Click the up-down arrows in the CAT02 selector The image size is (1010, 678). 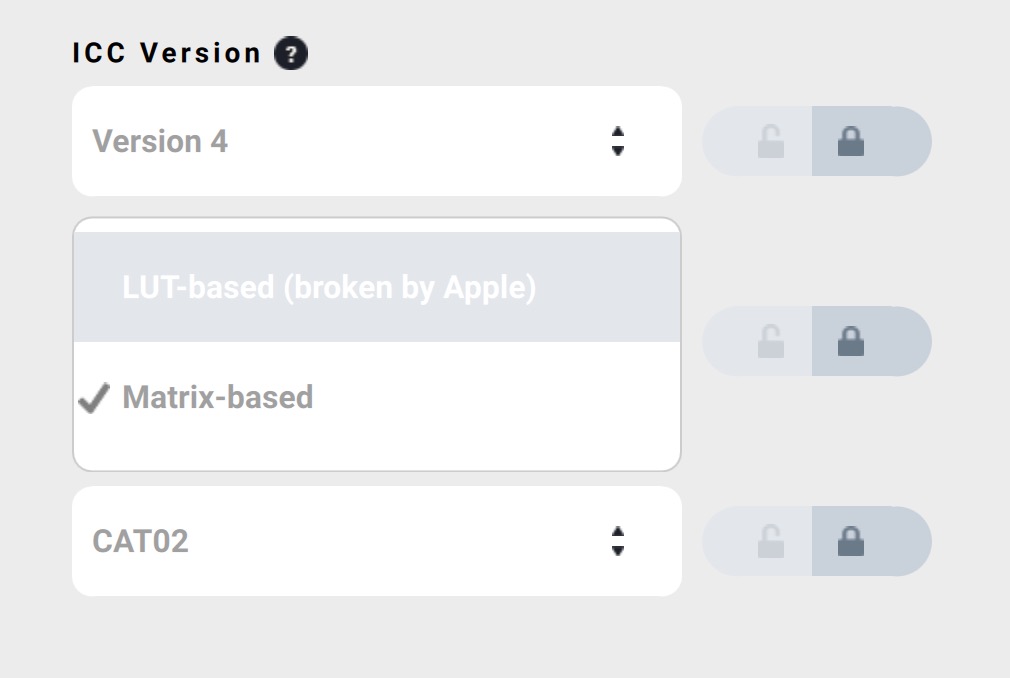point(618,541)
